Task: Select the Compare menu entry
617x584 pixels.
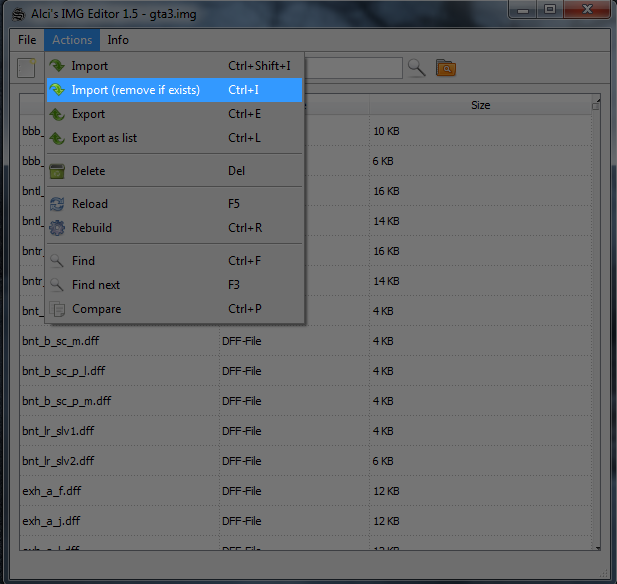Action: pyautogui.click(x=174, y=309)
